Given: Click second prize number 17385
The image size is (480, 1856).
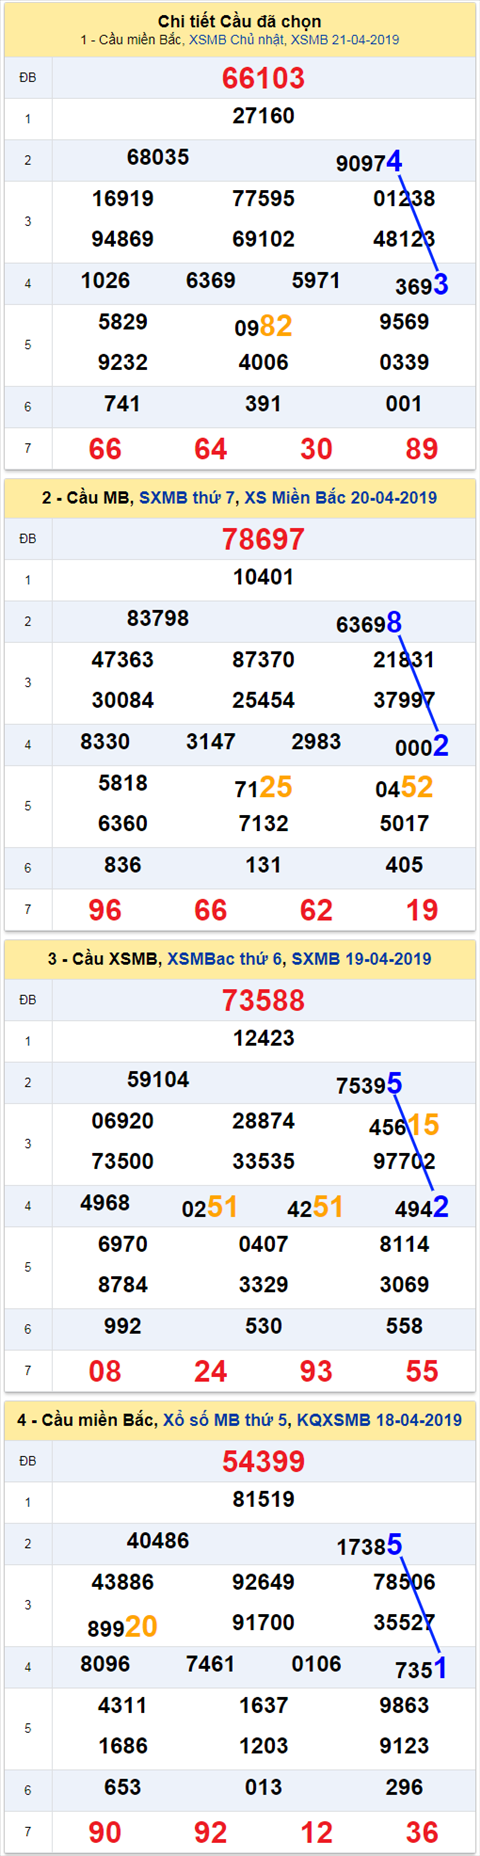Looking at the screenshot, I should point(369,1545).
